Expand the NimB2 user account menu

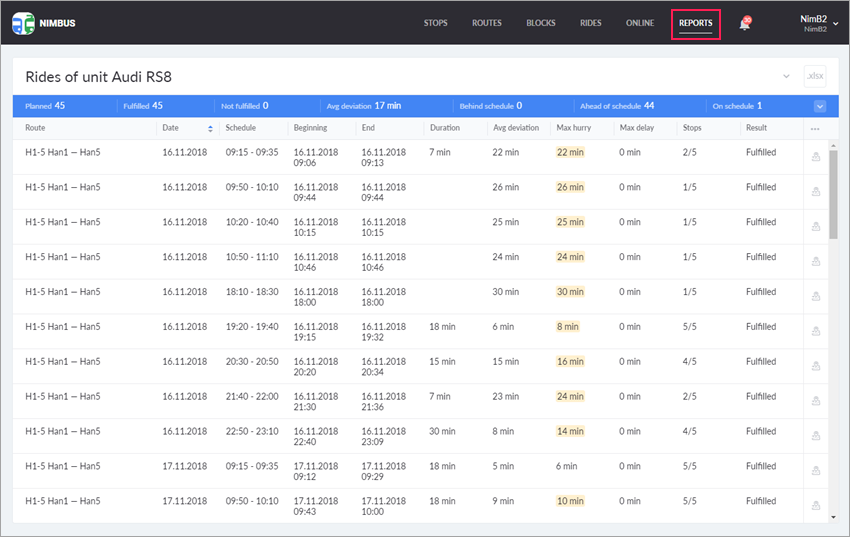tap(835, 24)
